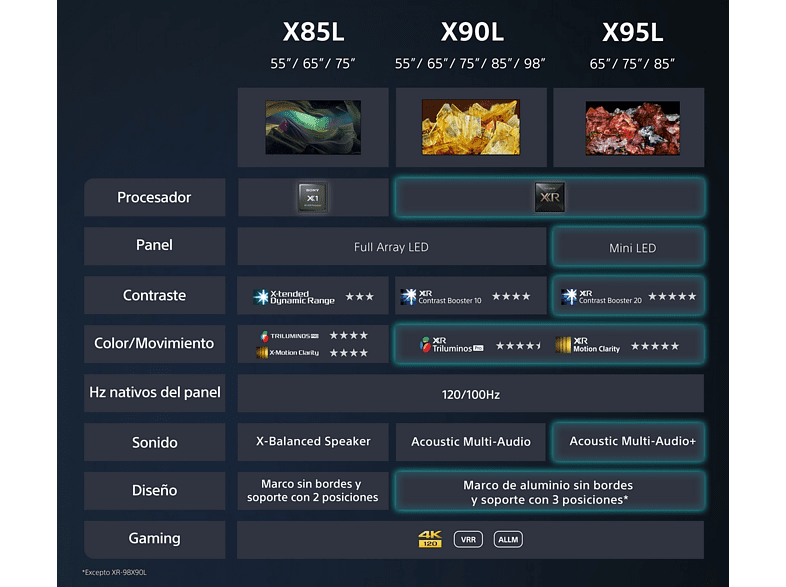Click Marco de aluminio sin bordes design cell
Viewport: 786px width, 587px height.
point(550,492)
